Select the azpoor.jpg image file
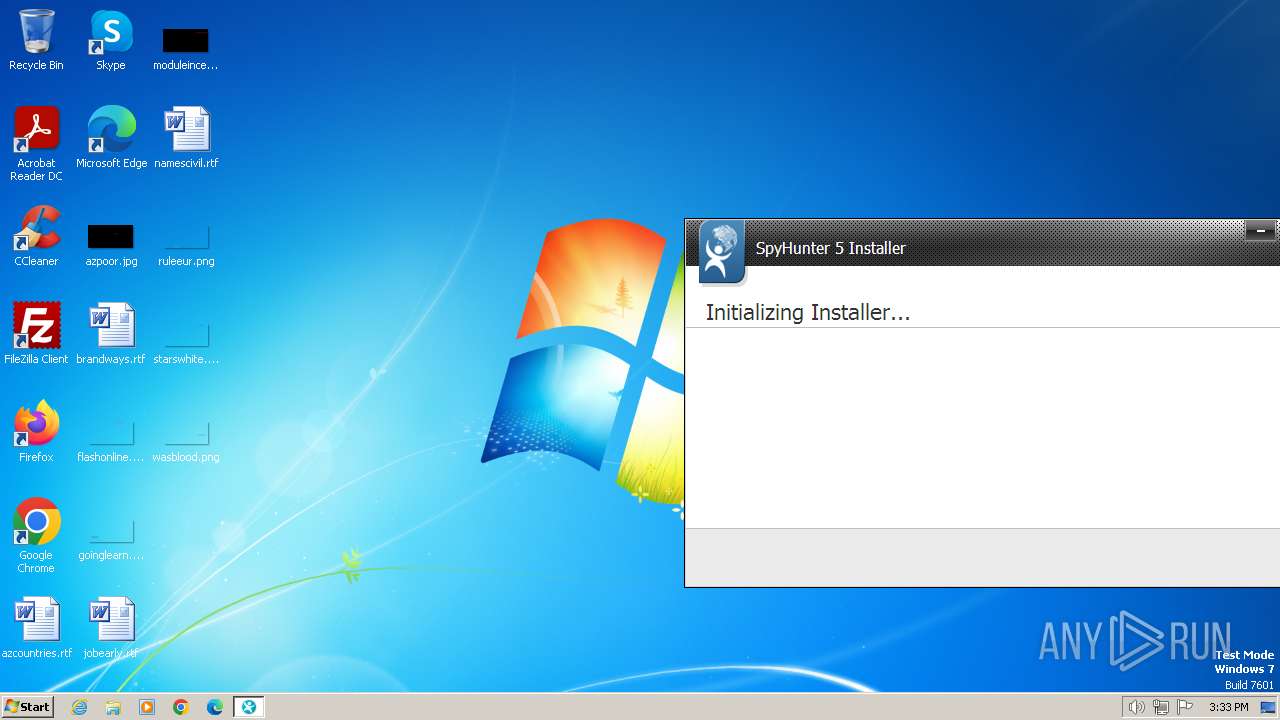 111,245
